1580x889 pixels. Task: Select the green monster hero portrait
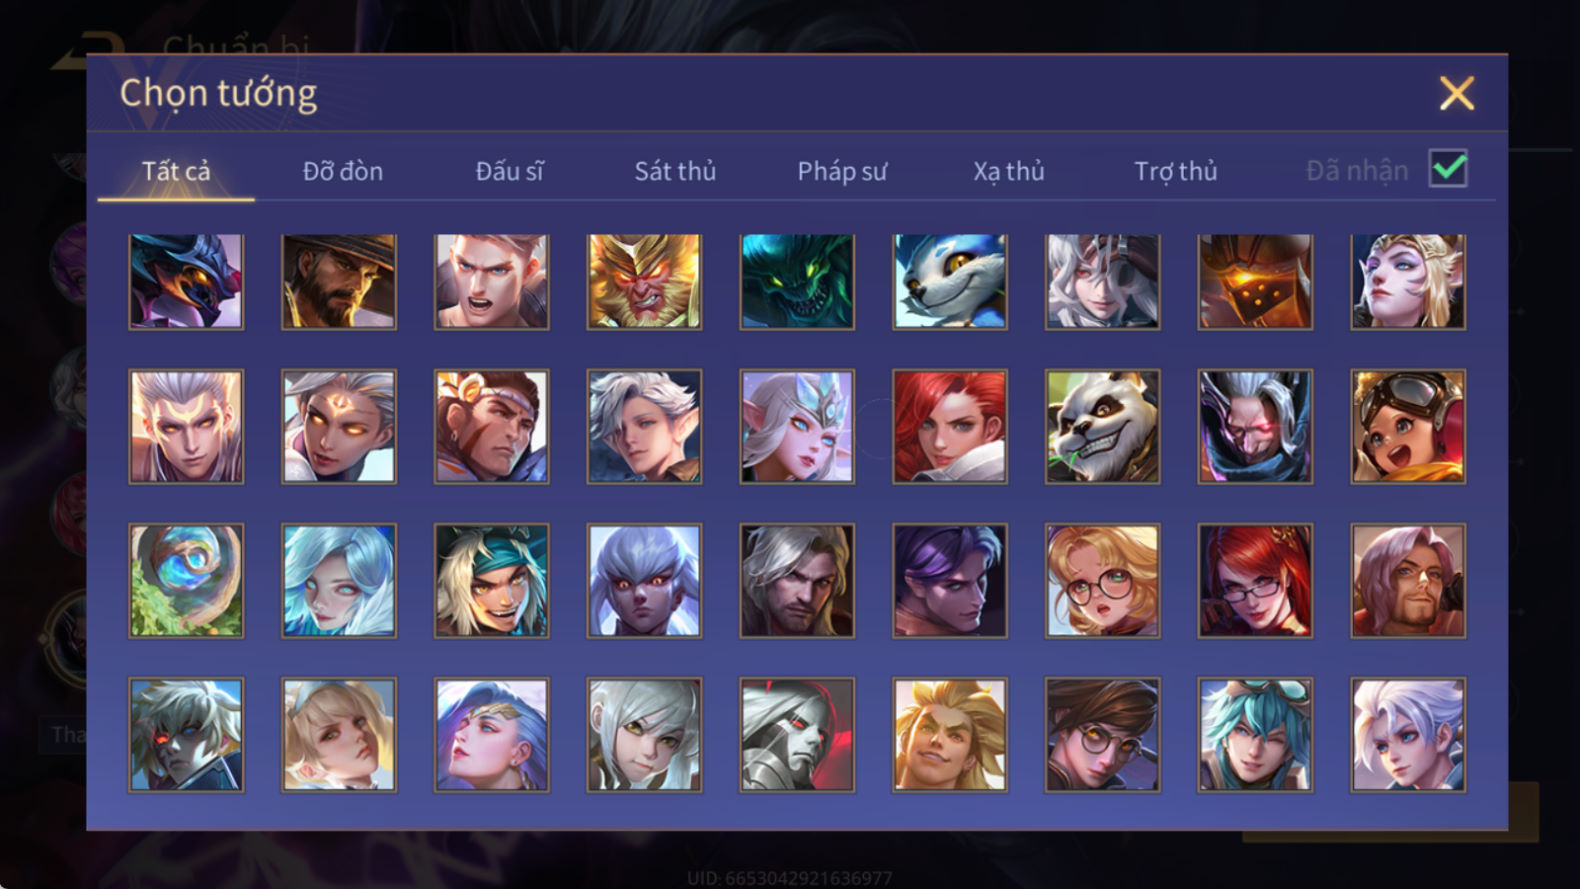point(797,282)
